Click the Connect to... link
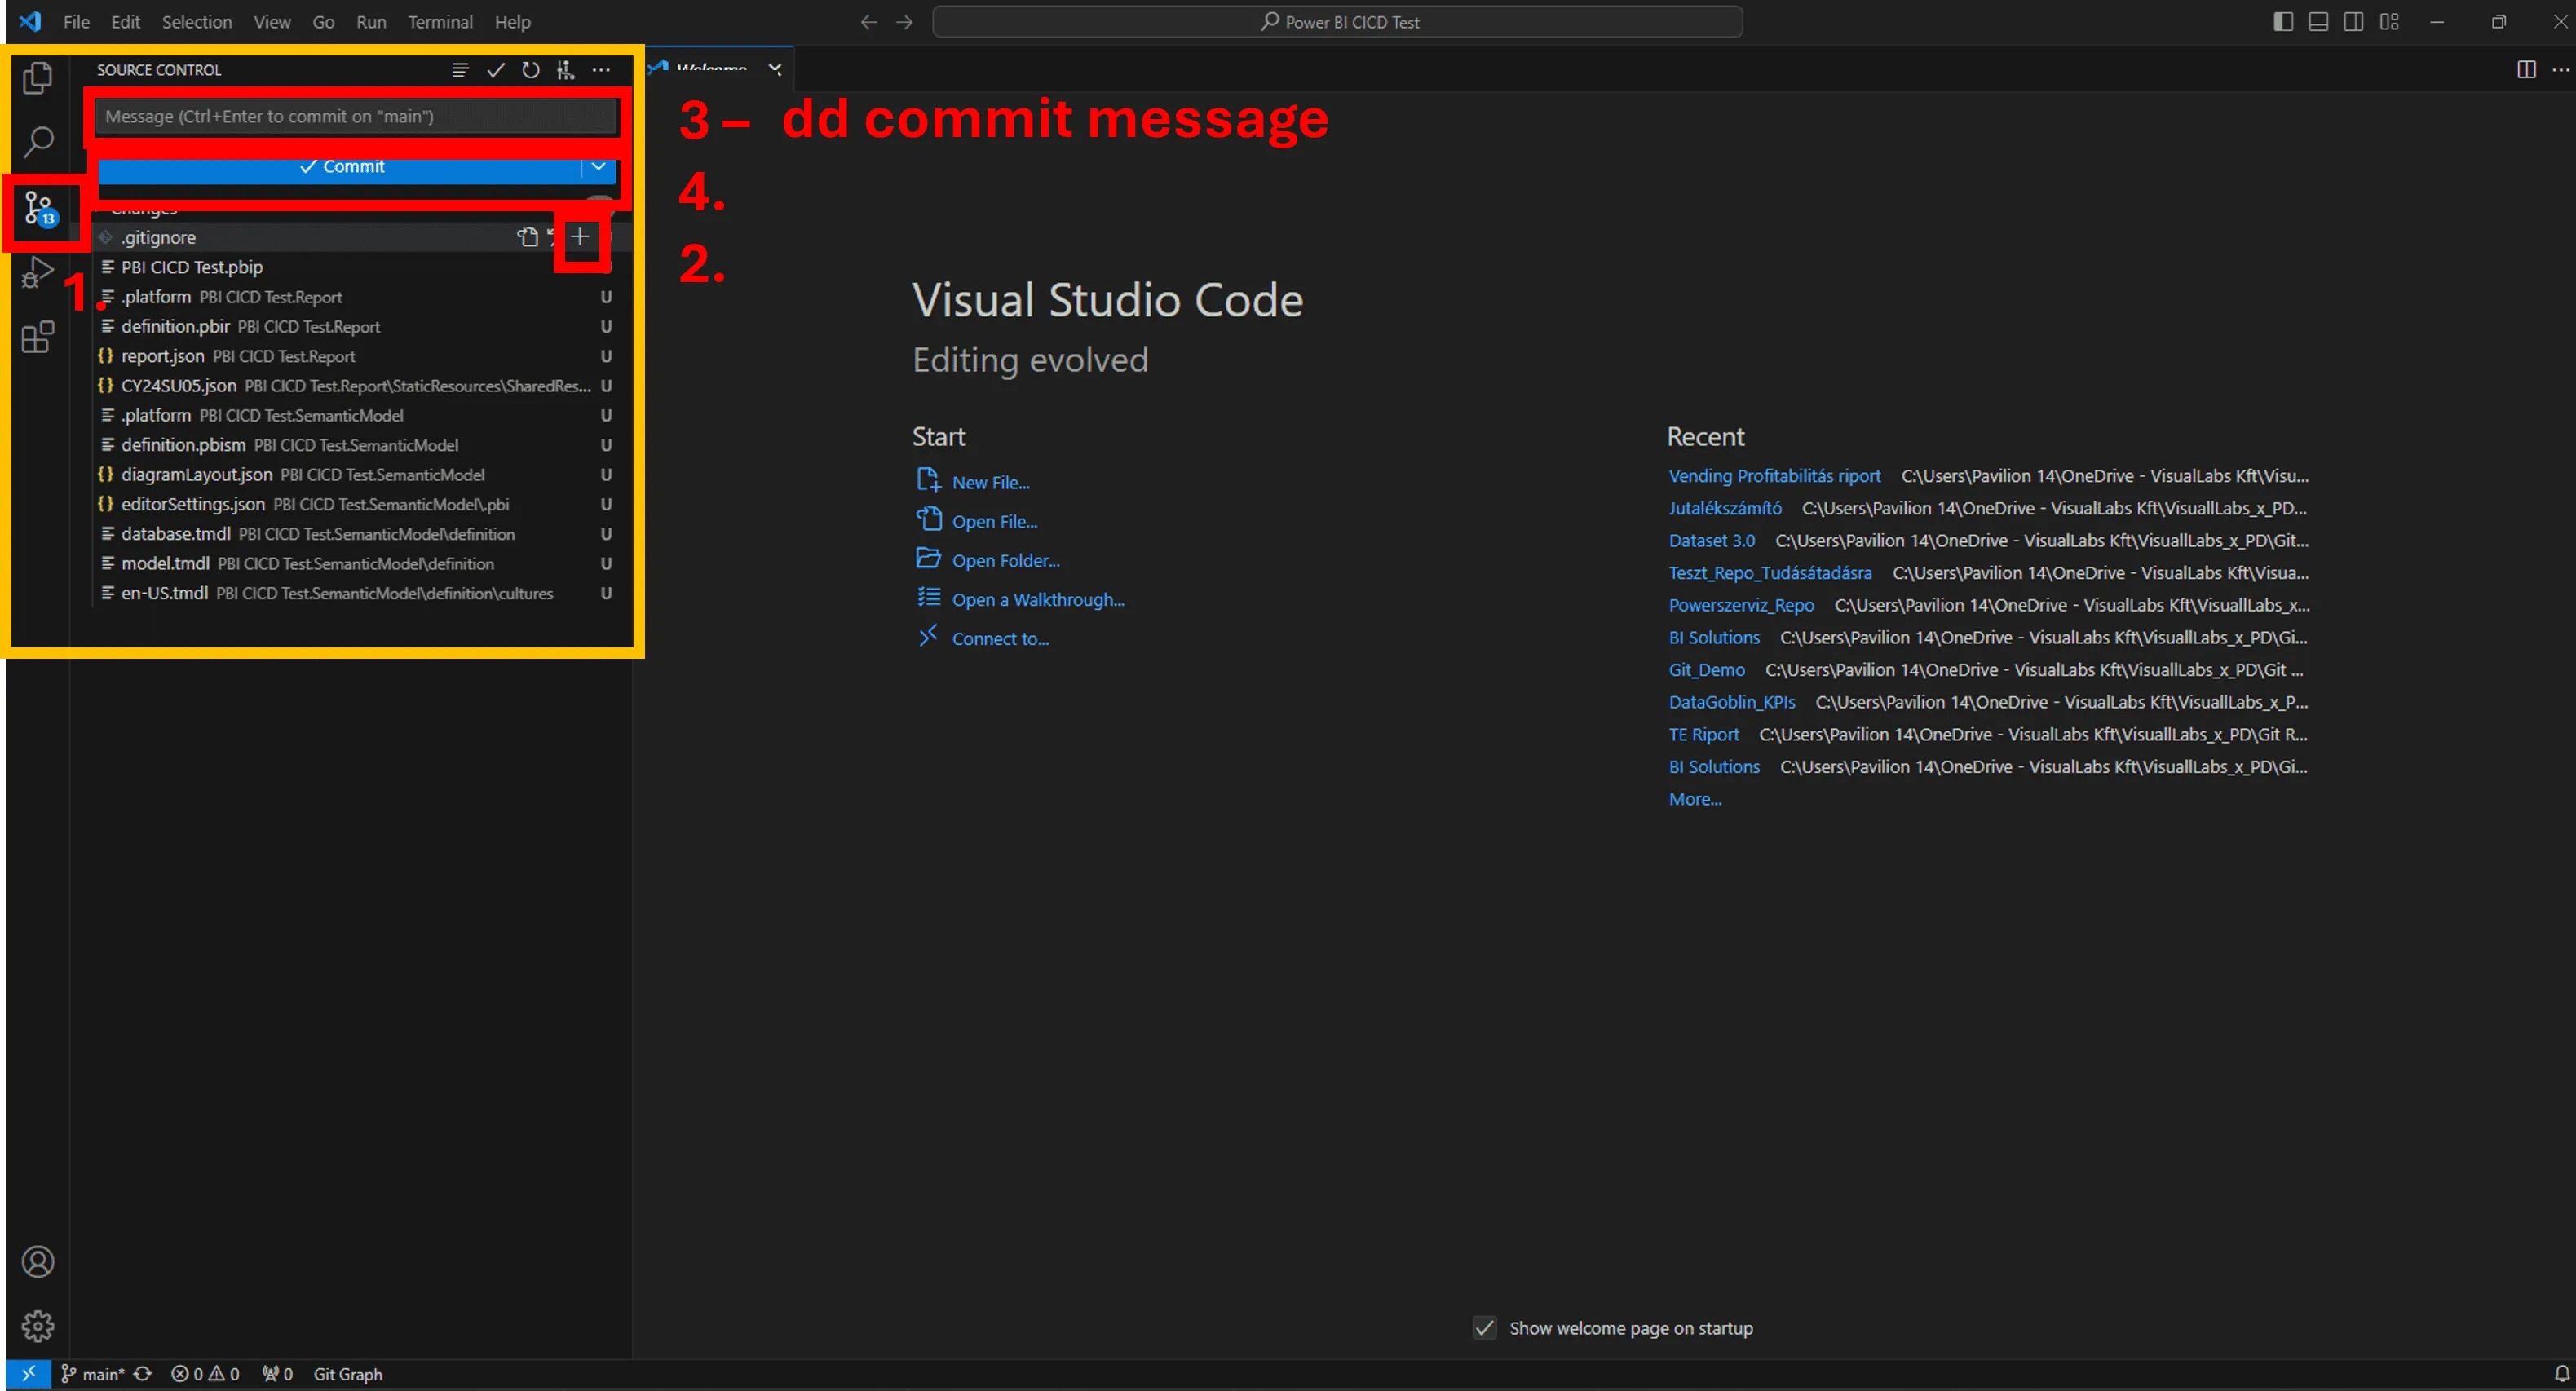Viewport: 2576px width, 1391px height. [x=1000, y=638]
